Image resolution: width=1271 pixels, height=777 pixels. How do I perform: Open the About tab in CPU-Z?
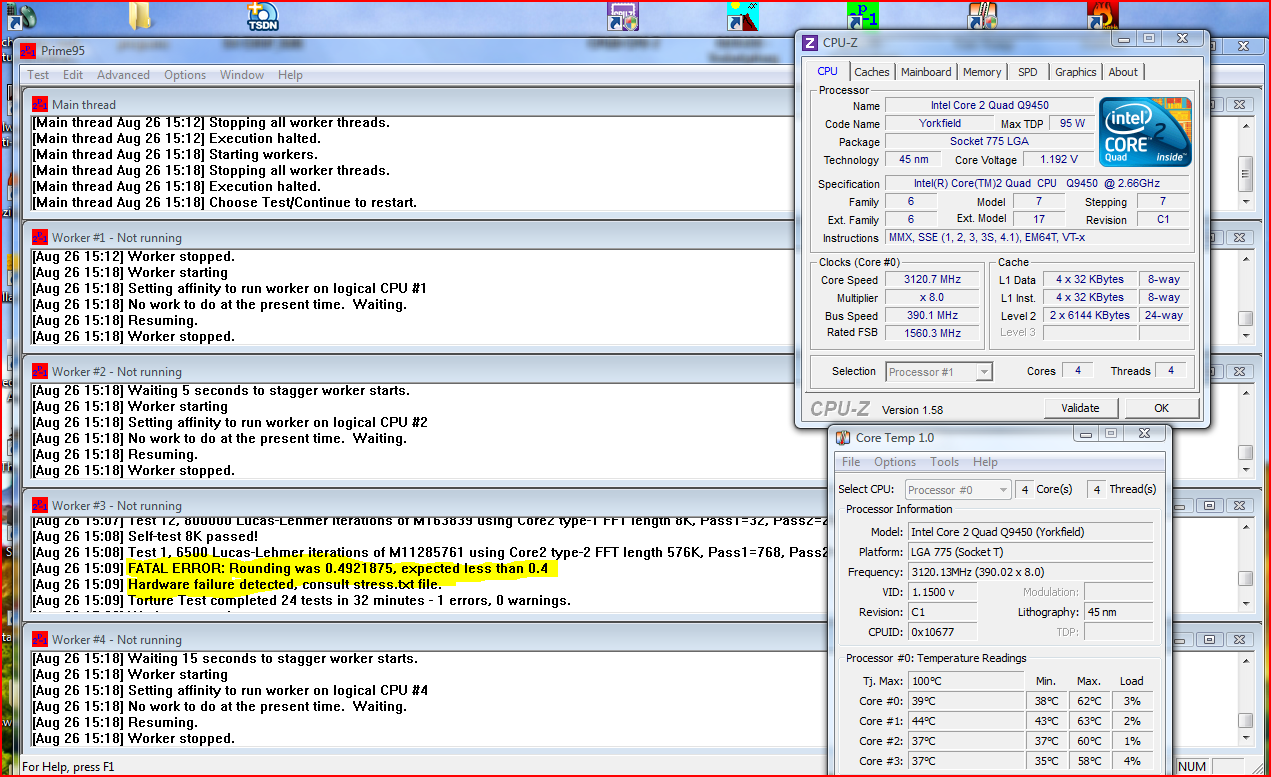1123,72
